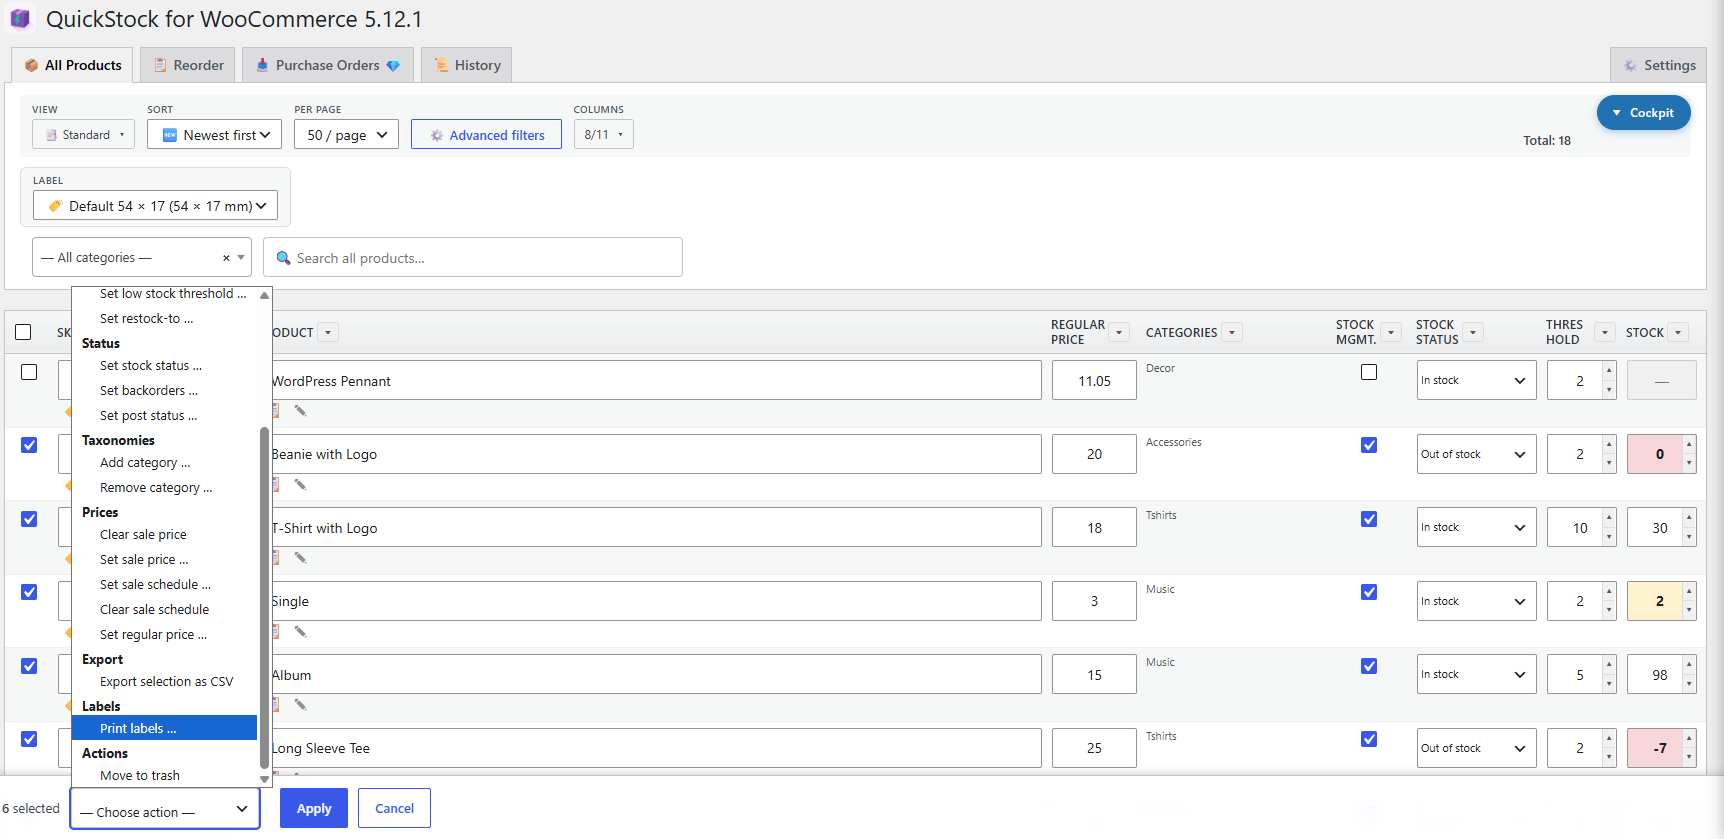This screenshot has height=839, width=1724.
Task: Switch to the Reorder tab
Action: pos(188,65)
